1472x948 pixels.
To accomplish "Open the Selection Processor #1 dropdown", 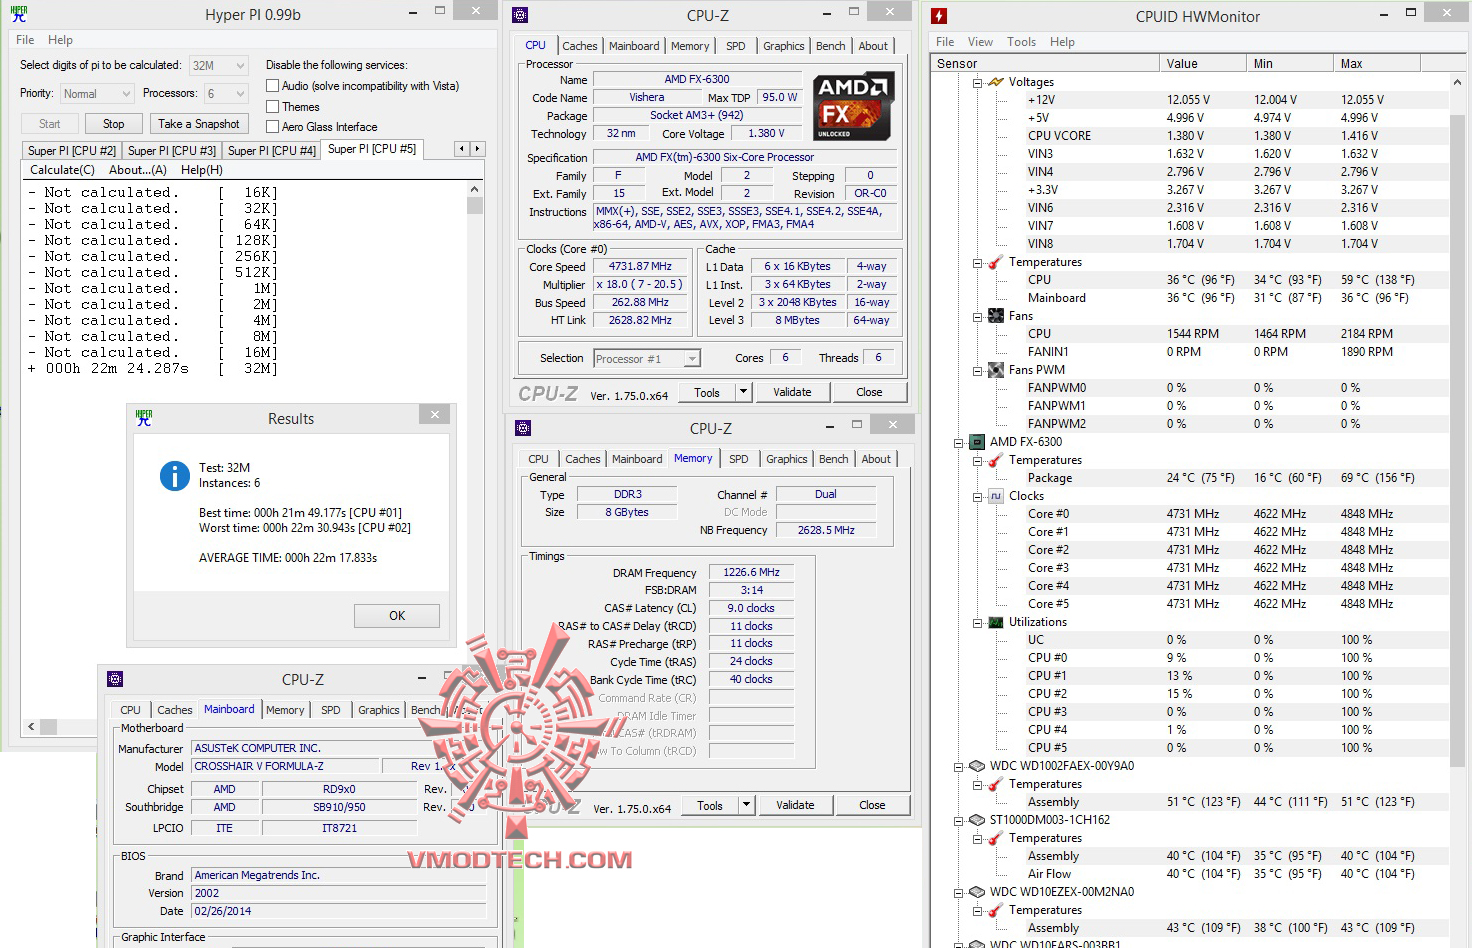I will click(x=647, y=359).
